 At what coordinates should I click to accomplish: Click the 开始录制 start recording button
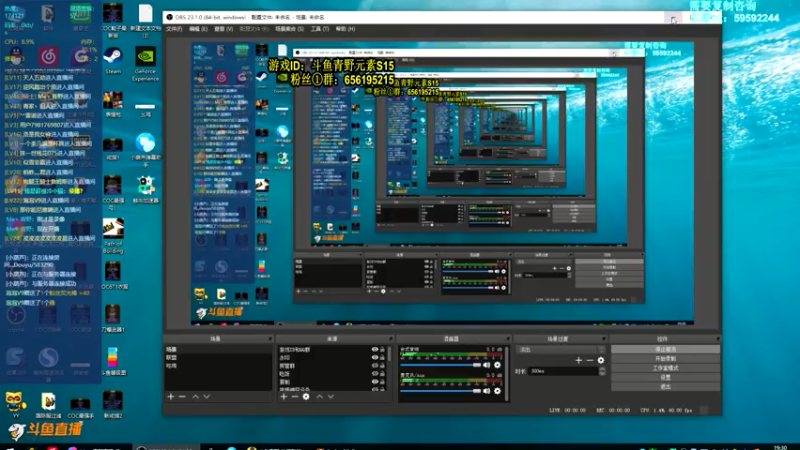(665, 359)
